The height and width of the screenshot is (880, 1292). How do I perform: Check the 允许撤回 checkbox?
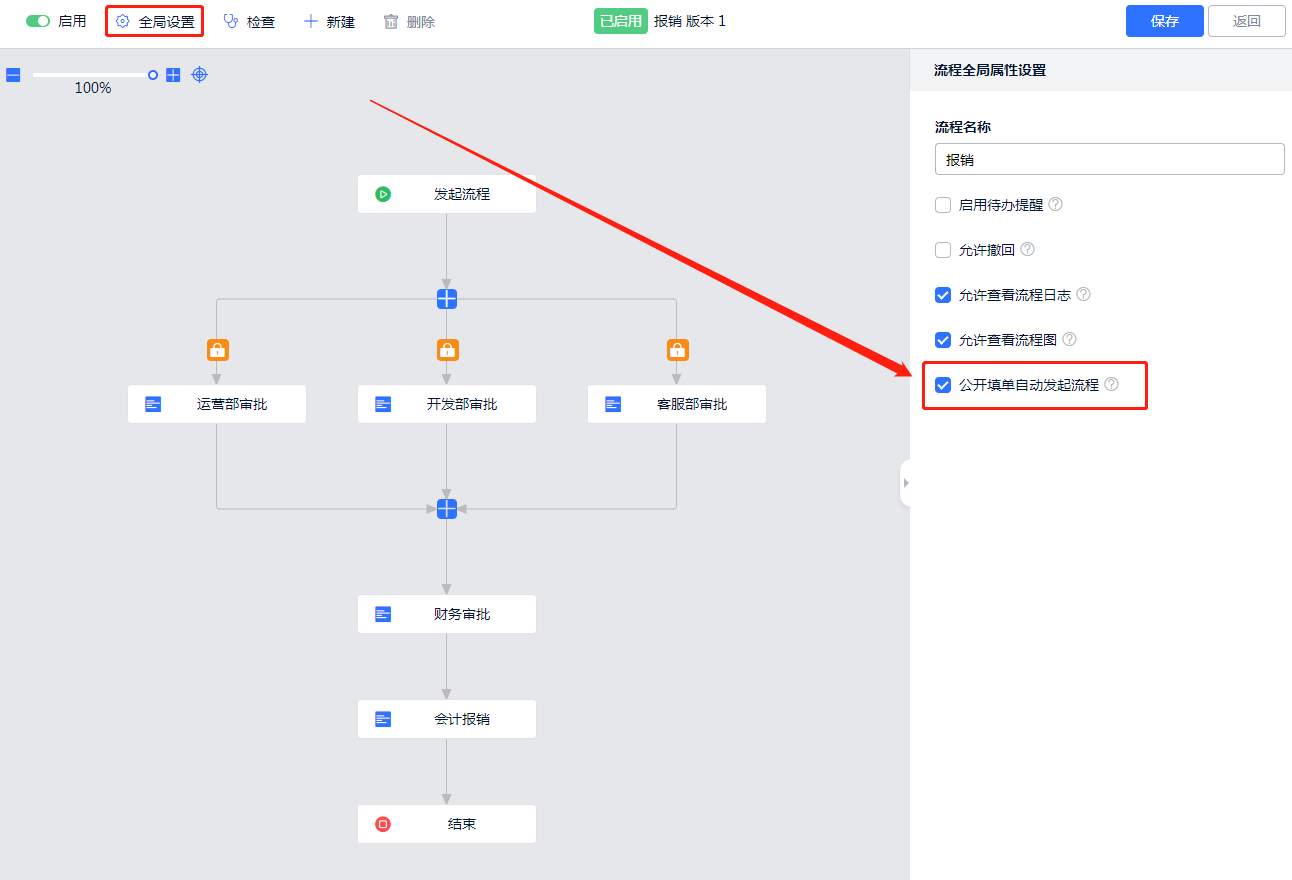(943, 250)
